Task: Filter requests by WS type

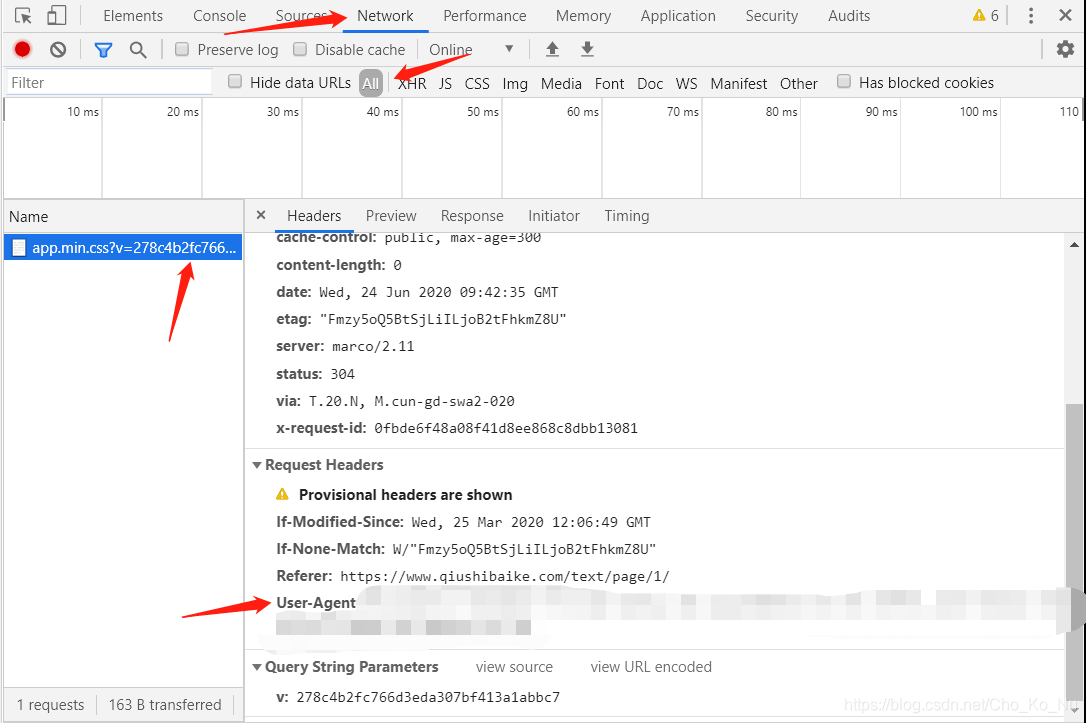Action: [686, 84]
